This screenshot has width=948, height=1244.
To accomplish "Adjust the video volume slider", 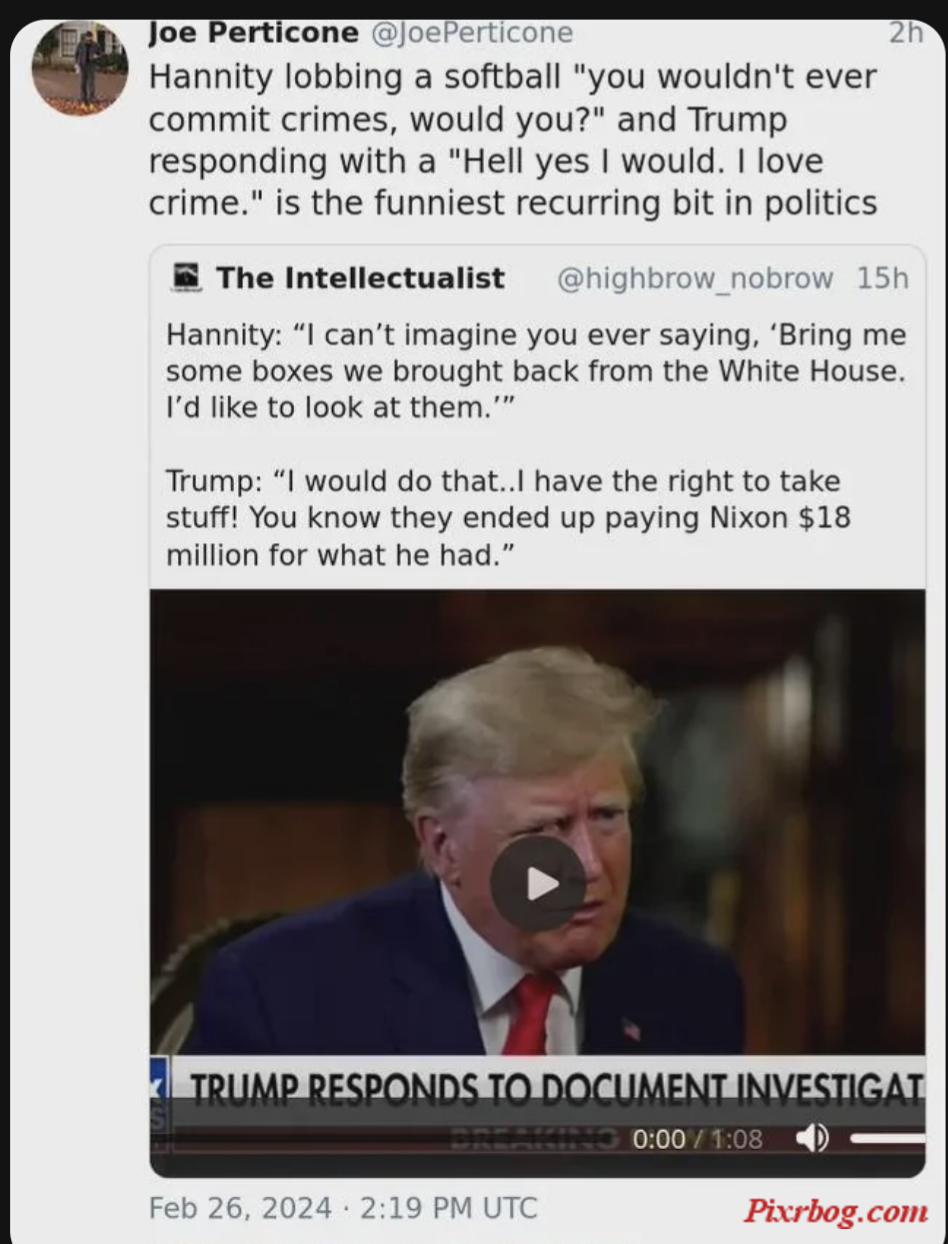I will tap(888, 1137).
